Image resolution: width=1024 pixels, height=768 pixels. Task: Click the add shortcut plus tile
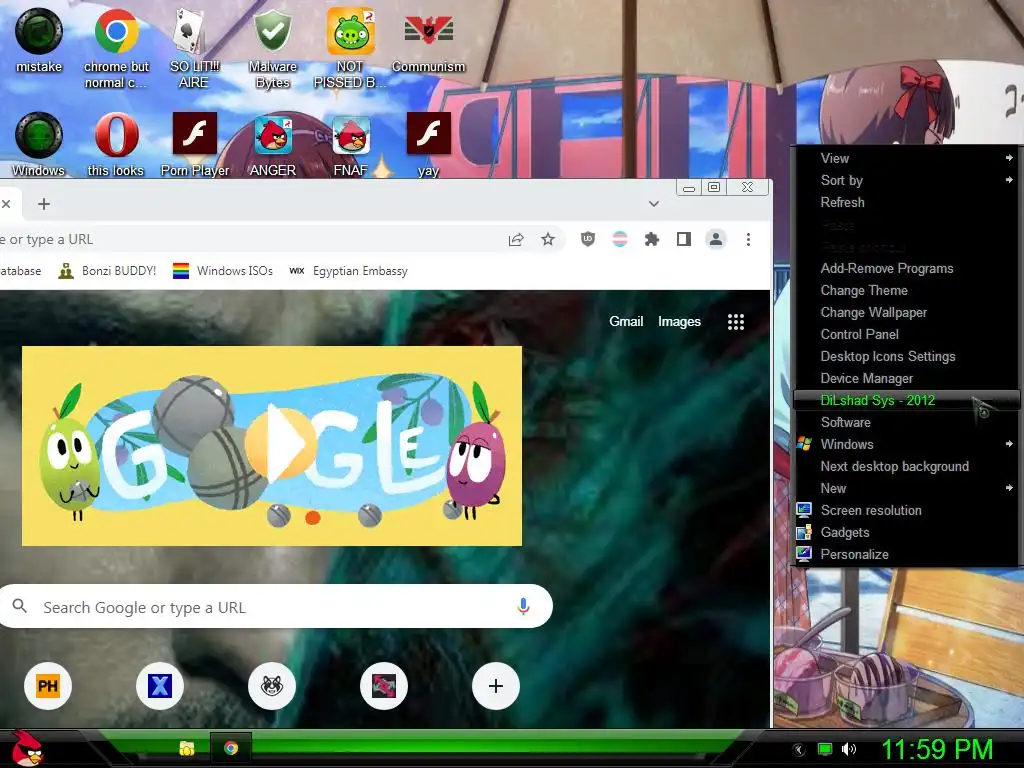point(496,686)
